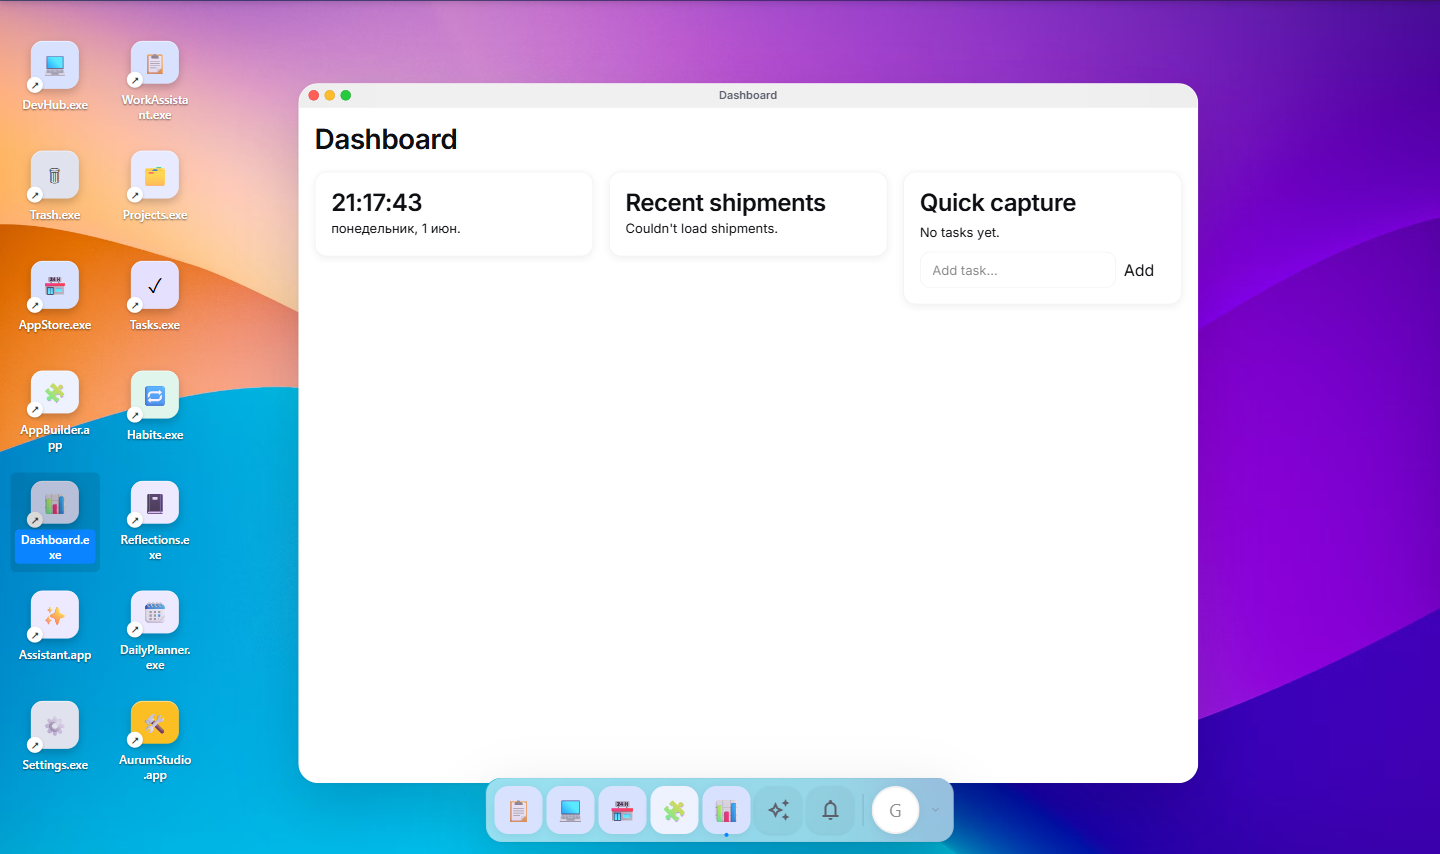The image size is (1440, 854).
Task: Select the Settings.exe gear icon
Action: click(x=55, y=725)
